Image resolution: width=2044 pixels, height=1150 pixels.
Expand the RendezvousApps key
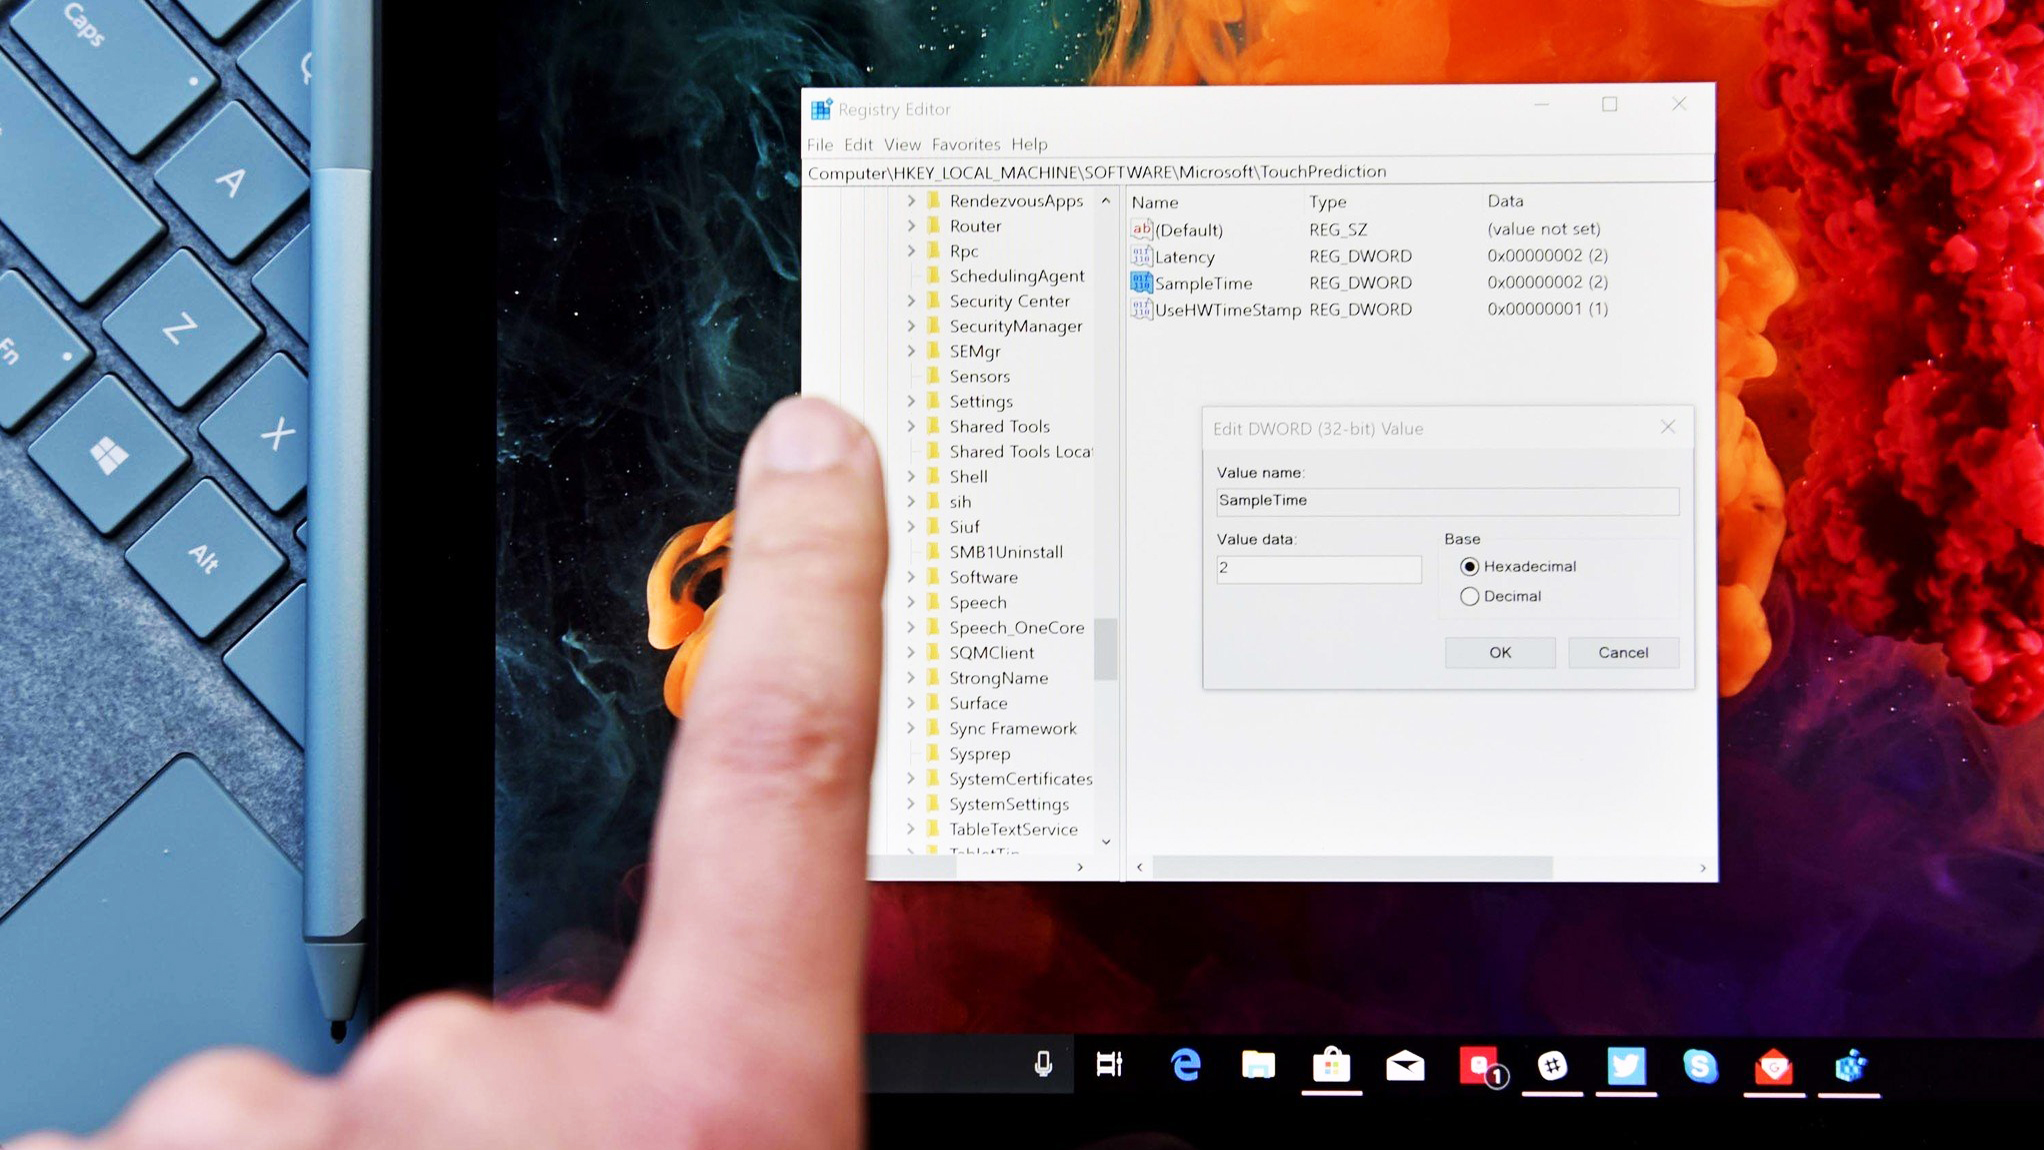911,201
